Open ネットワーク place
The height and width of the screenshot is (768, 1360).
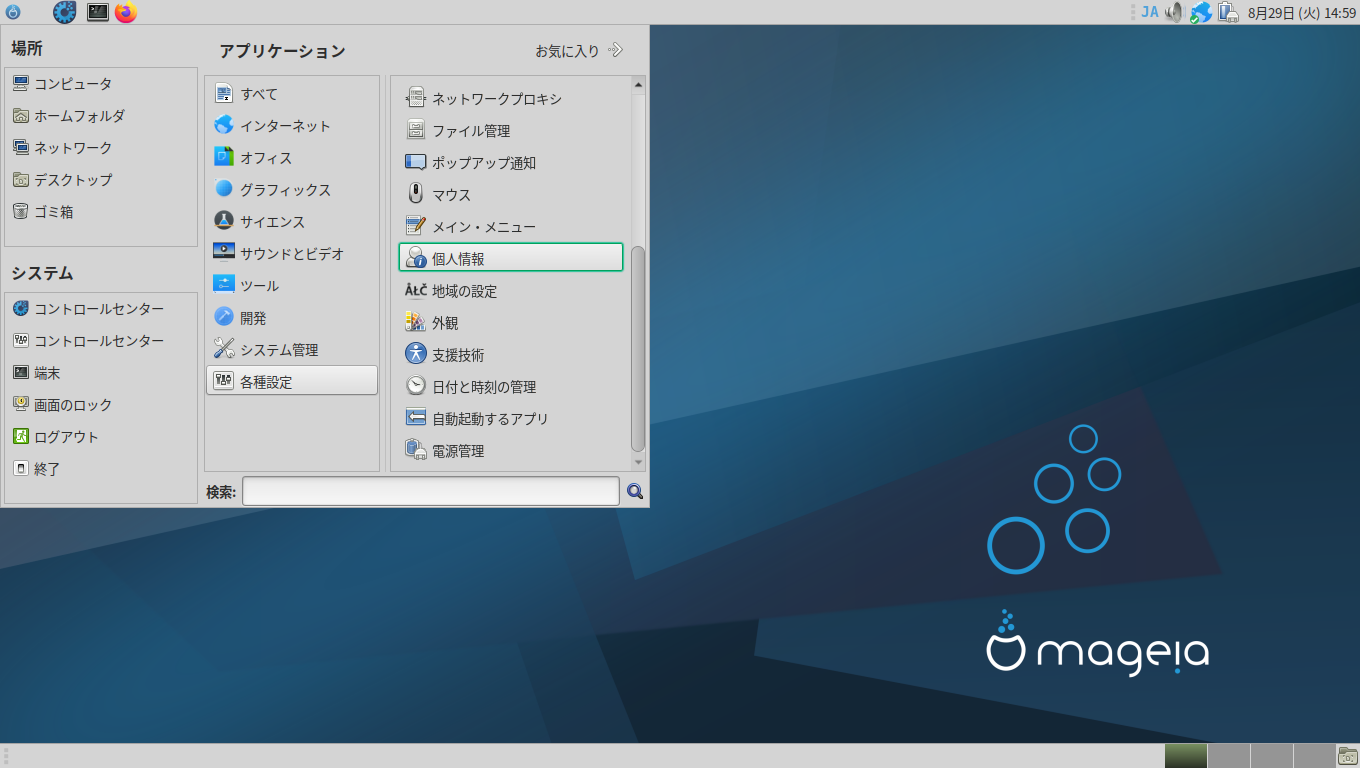point(100,148)
